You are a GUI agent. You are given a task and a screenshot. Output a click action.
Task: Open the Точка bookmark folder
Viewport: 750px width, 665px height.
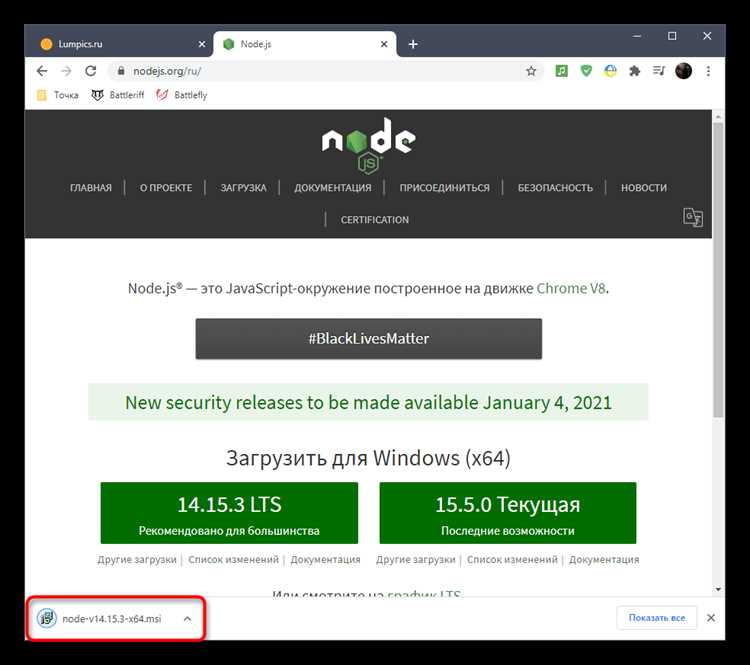pyautogui.click(x=58, y=95)
